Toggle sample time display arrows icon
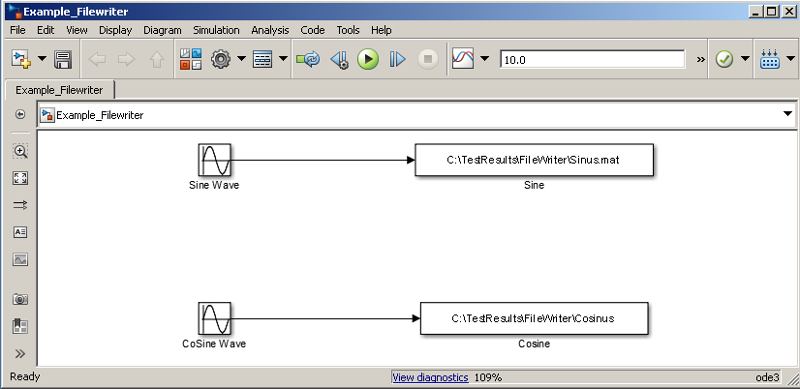Viewport: 800px width, 389px height. (x=20, y=205)
